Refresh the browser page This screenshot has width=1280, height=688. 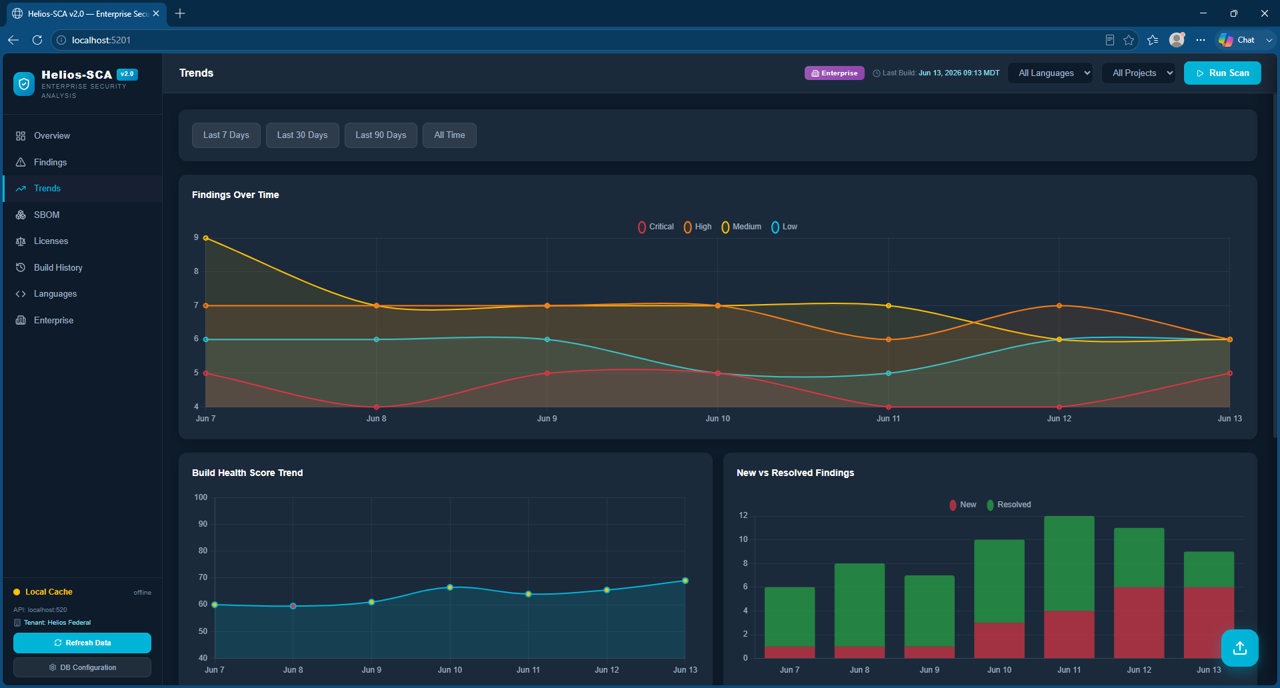(x=37, y=40)
